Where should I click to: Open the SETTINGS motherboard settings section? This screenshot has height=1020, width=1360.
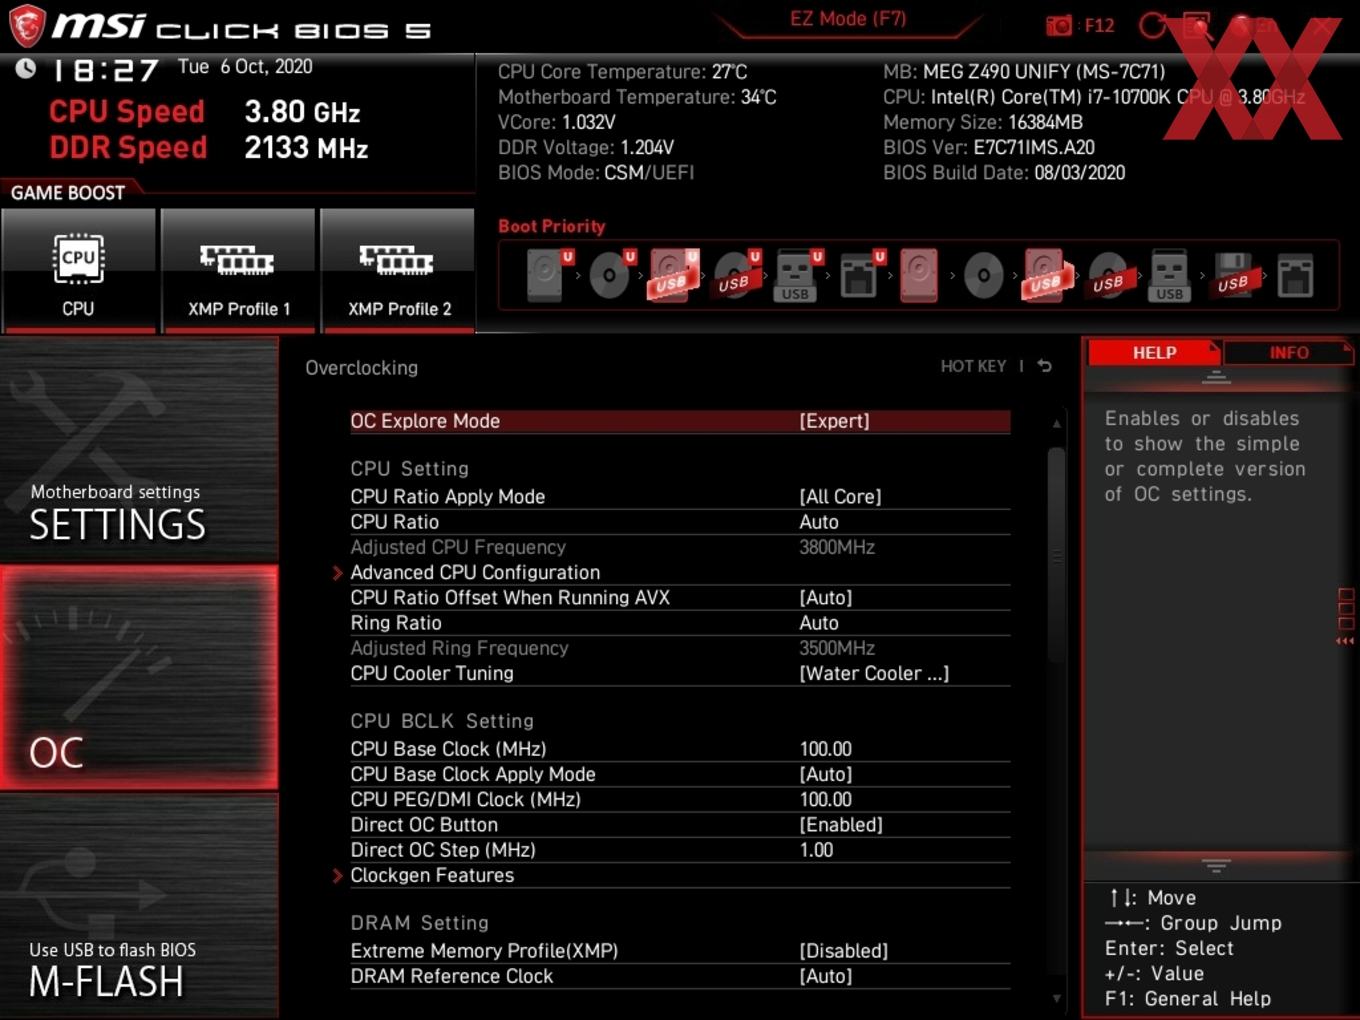[139, 450]
